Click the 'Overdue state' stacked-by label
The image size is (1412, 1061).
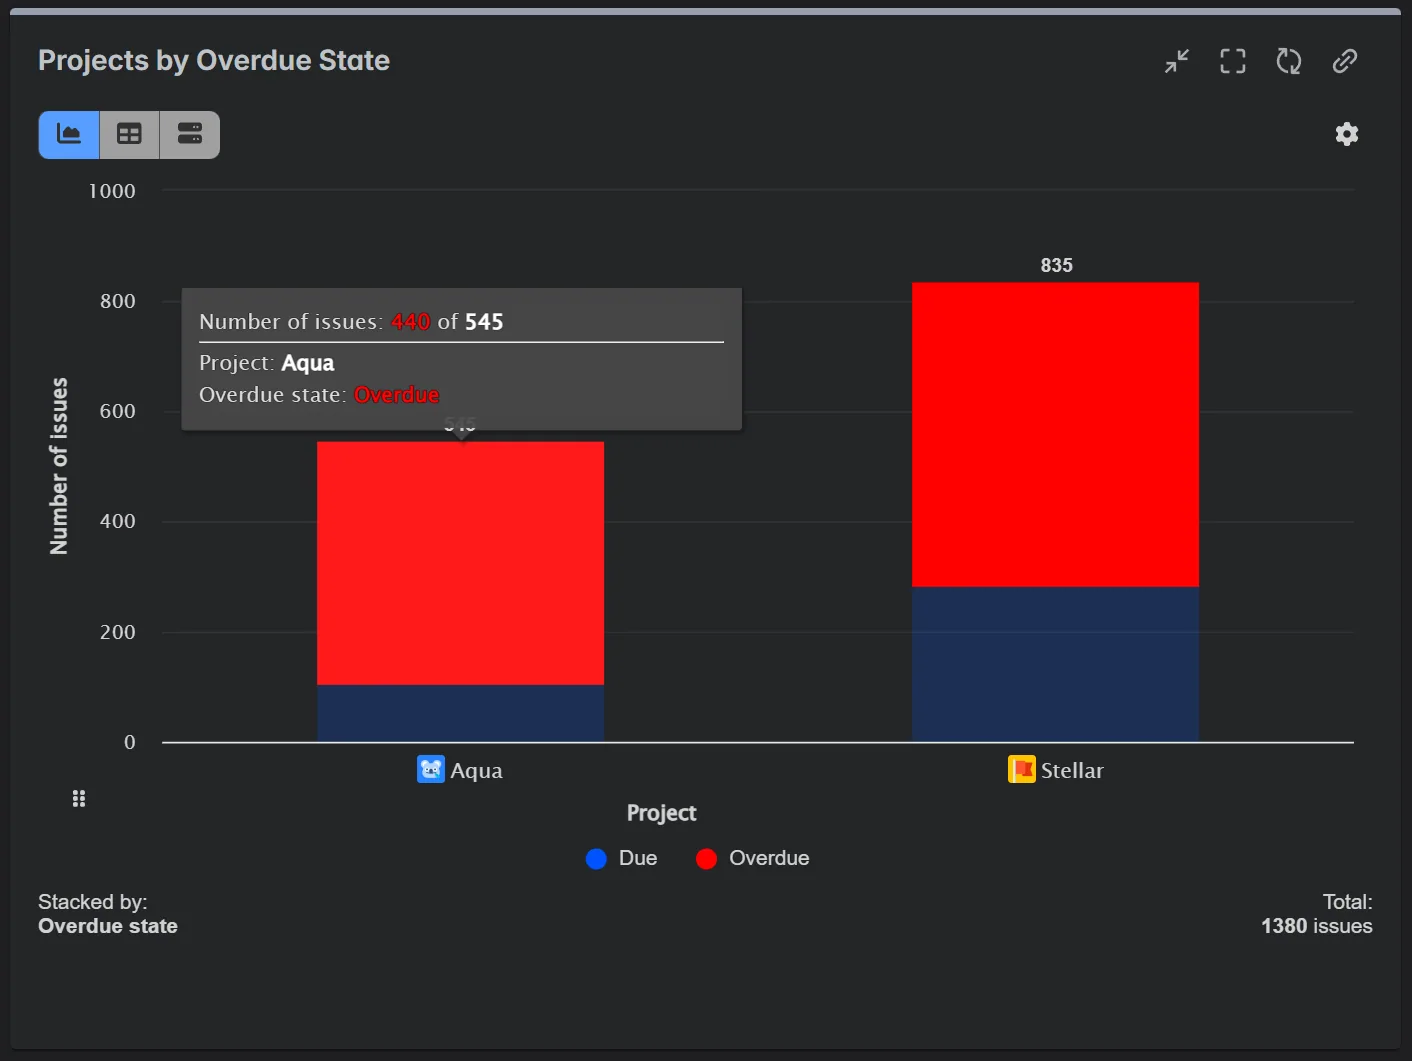pyautogui.click(x=108, y=926)
